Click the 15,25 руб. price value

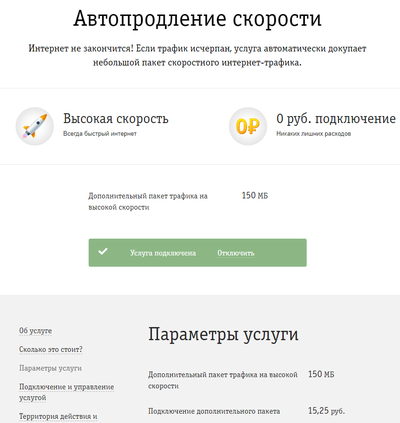326,411
